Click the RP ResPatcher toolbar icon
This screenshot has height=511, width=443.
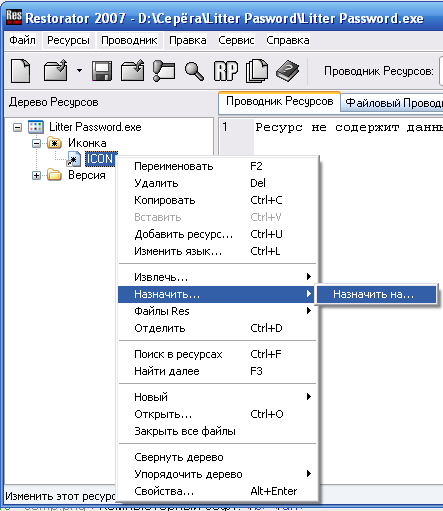226,71
